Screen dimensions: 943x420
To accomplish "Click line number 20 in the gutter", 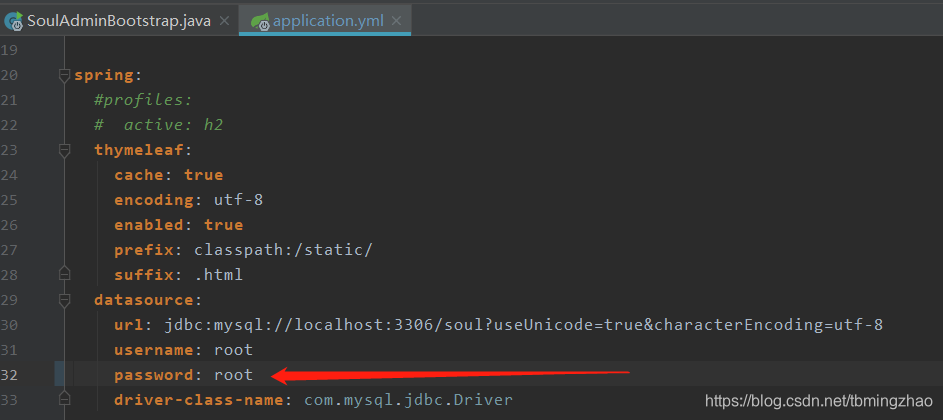I will pyautogui.click(x=9, y=75).
